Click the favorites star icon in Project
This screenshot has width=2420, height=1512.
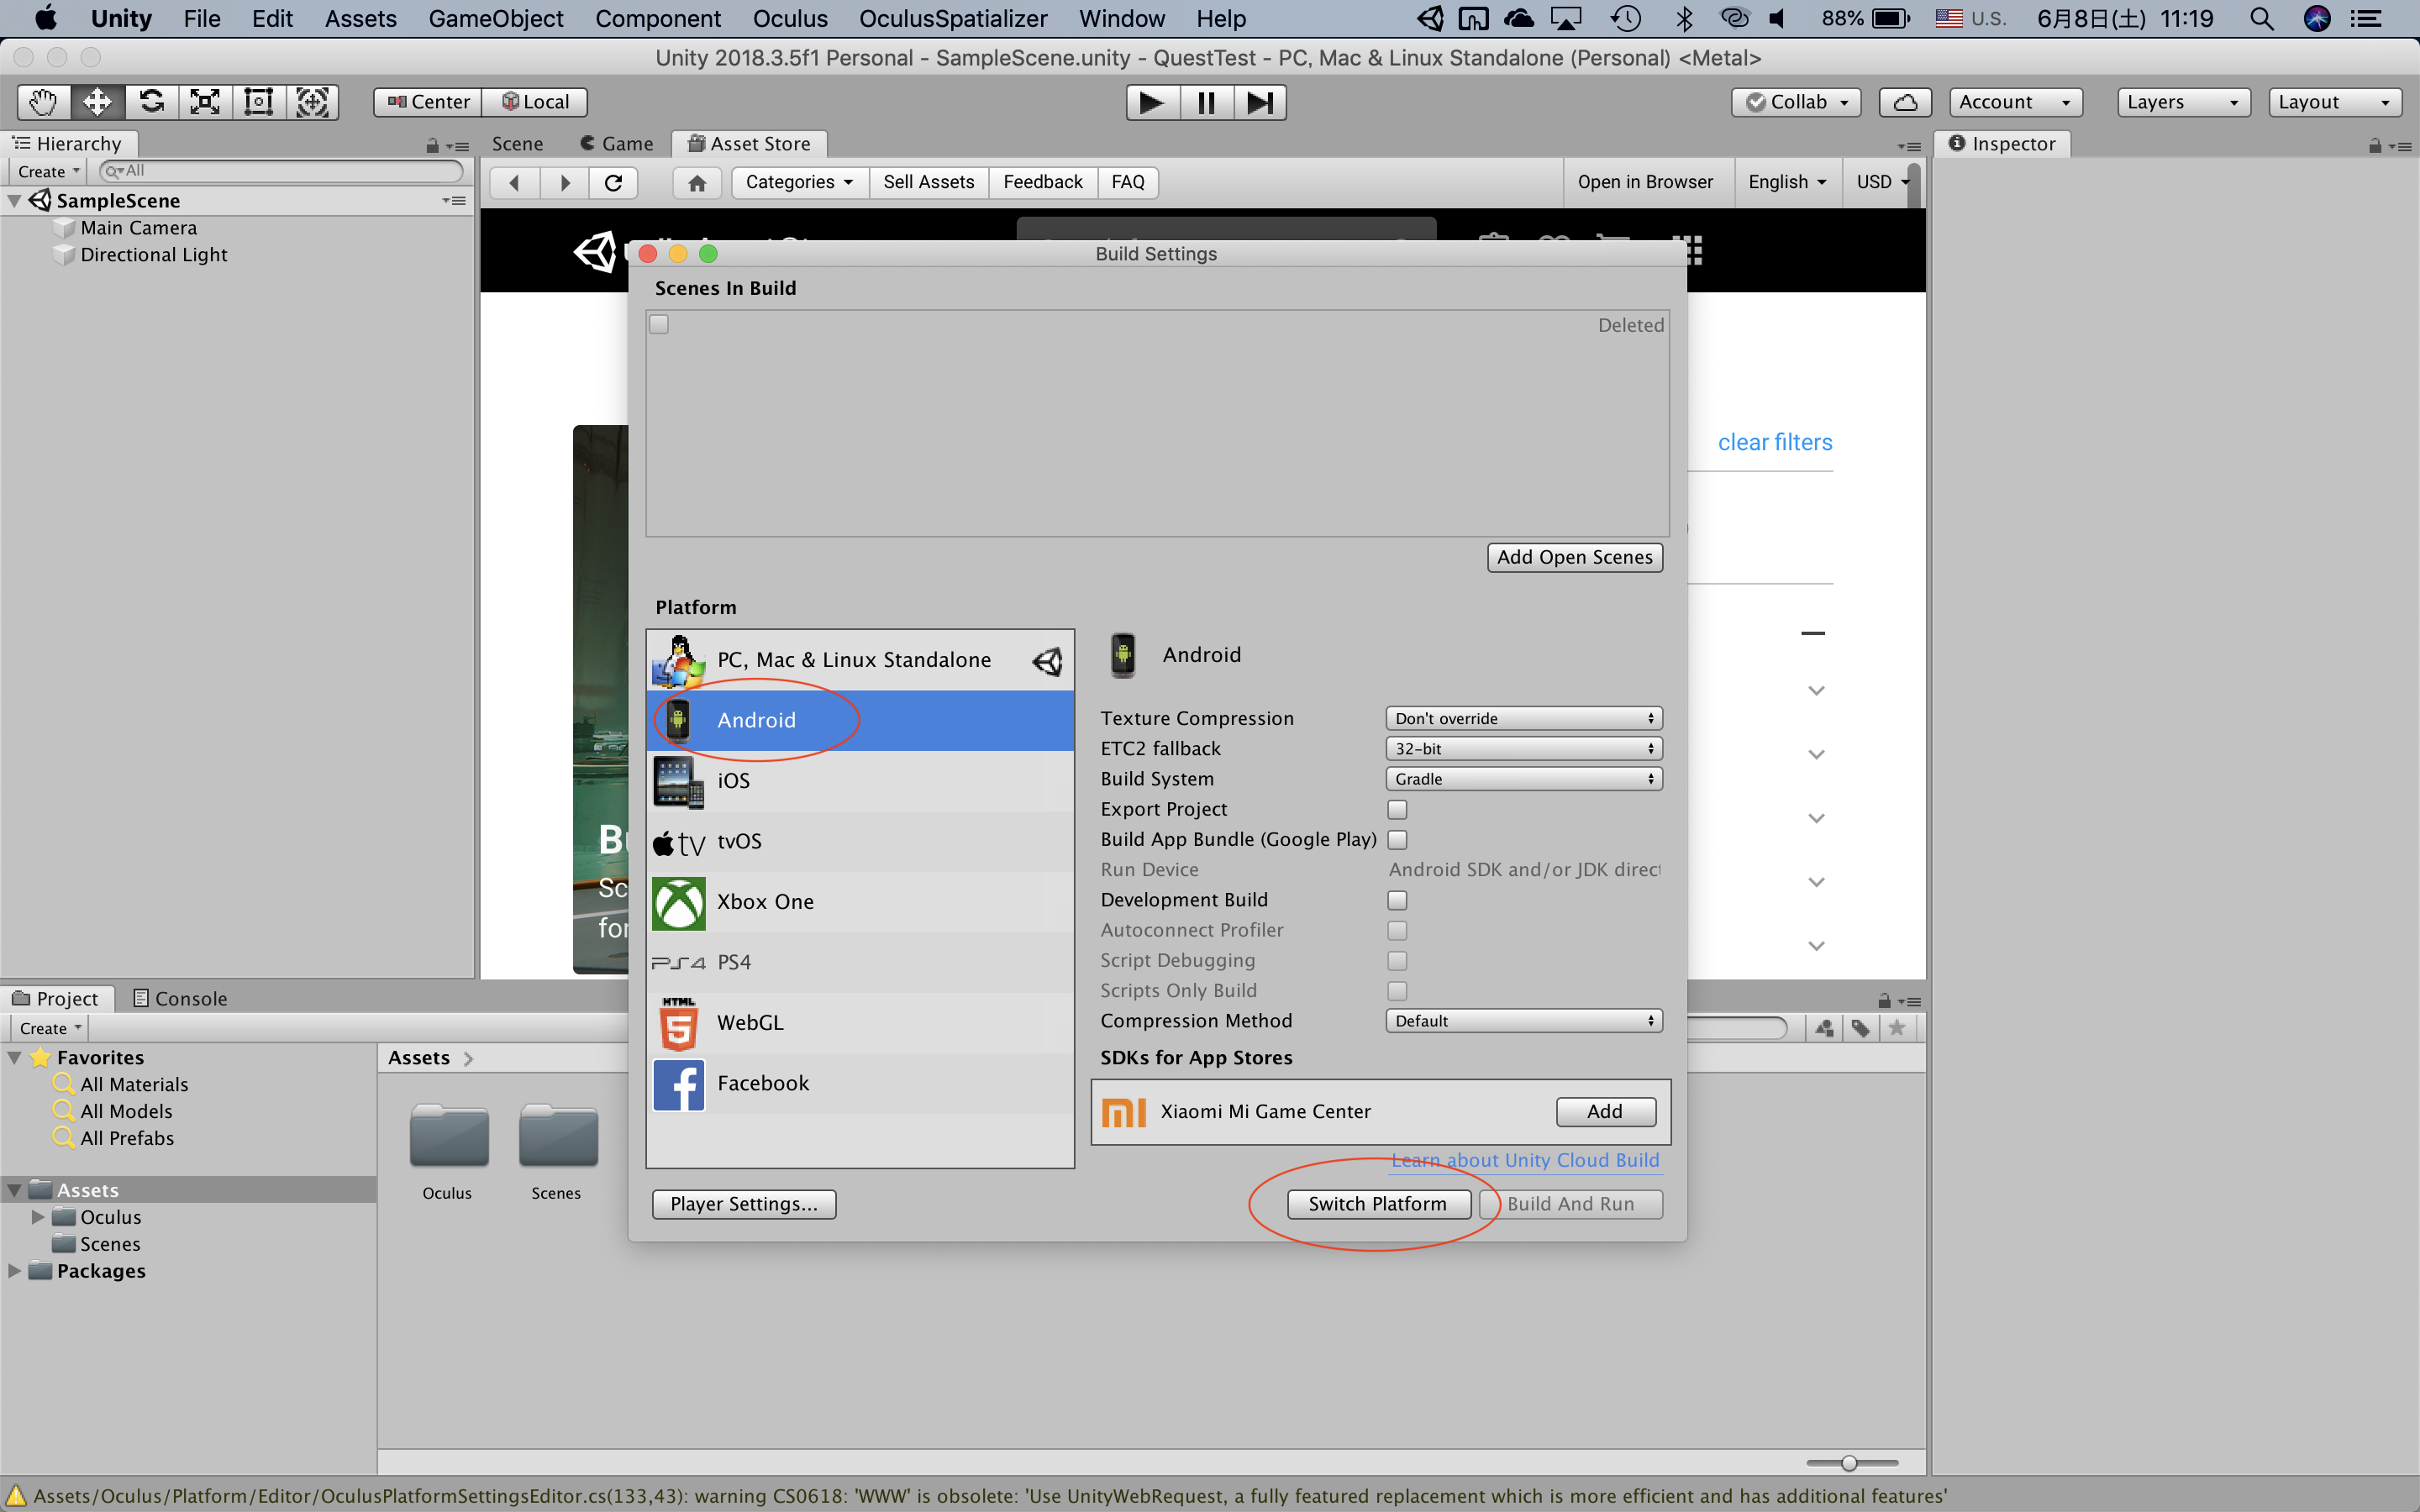click(x=1897, y=1028)
